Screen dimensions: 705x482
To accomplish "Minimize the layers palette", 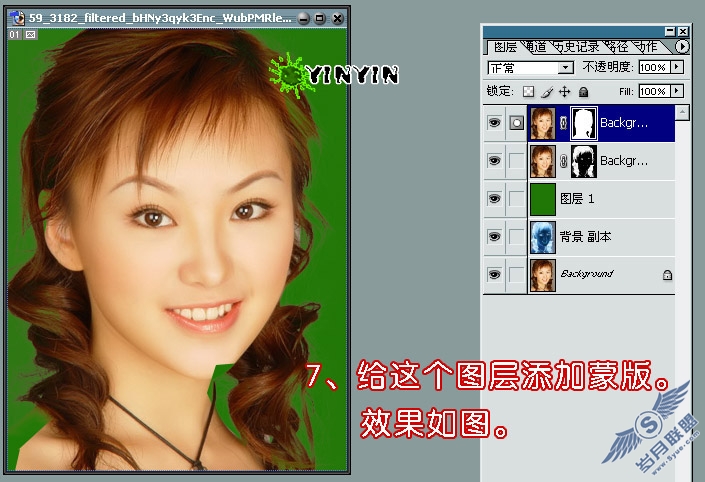I will 670,31.
